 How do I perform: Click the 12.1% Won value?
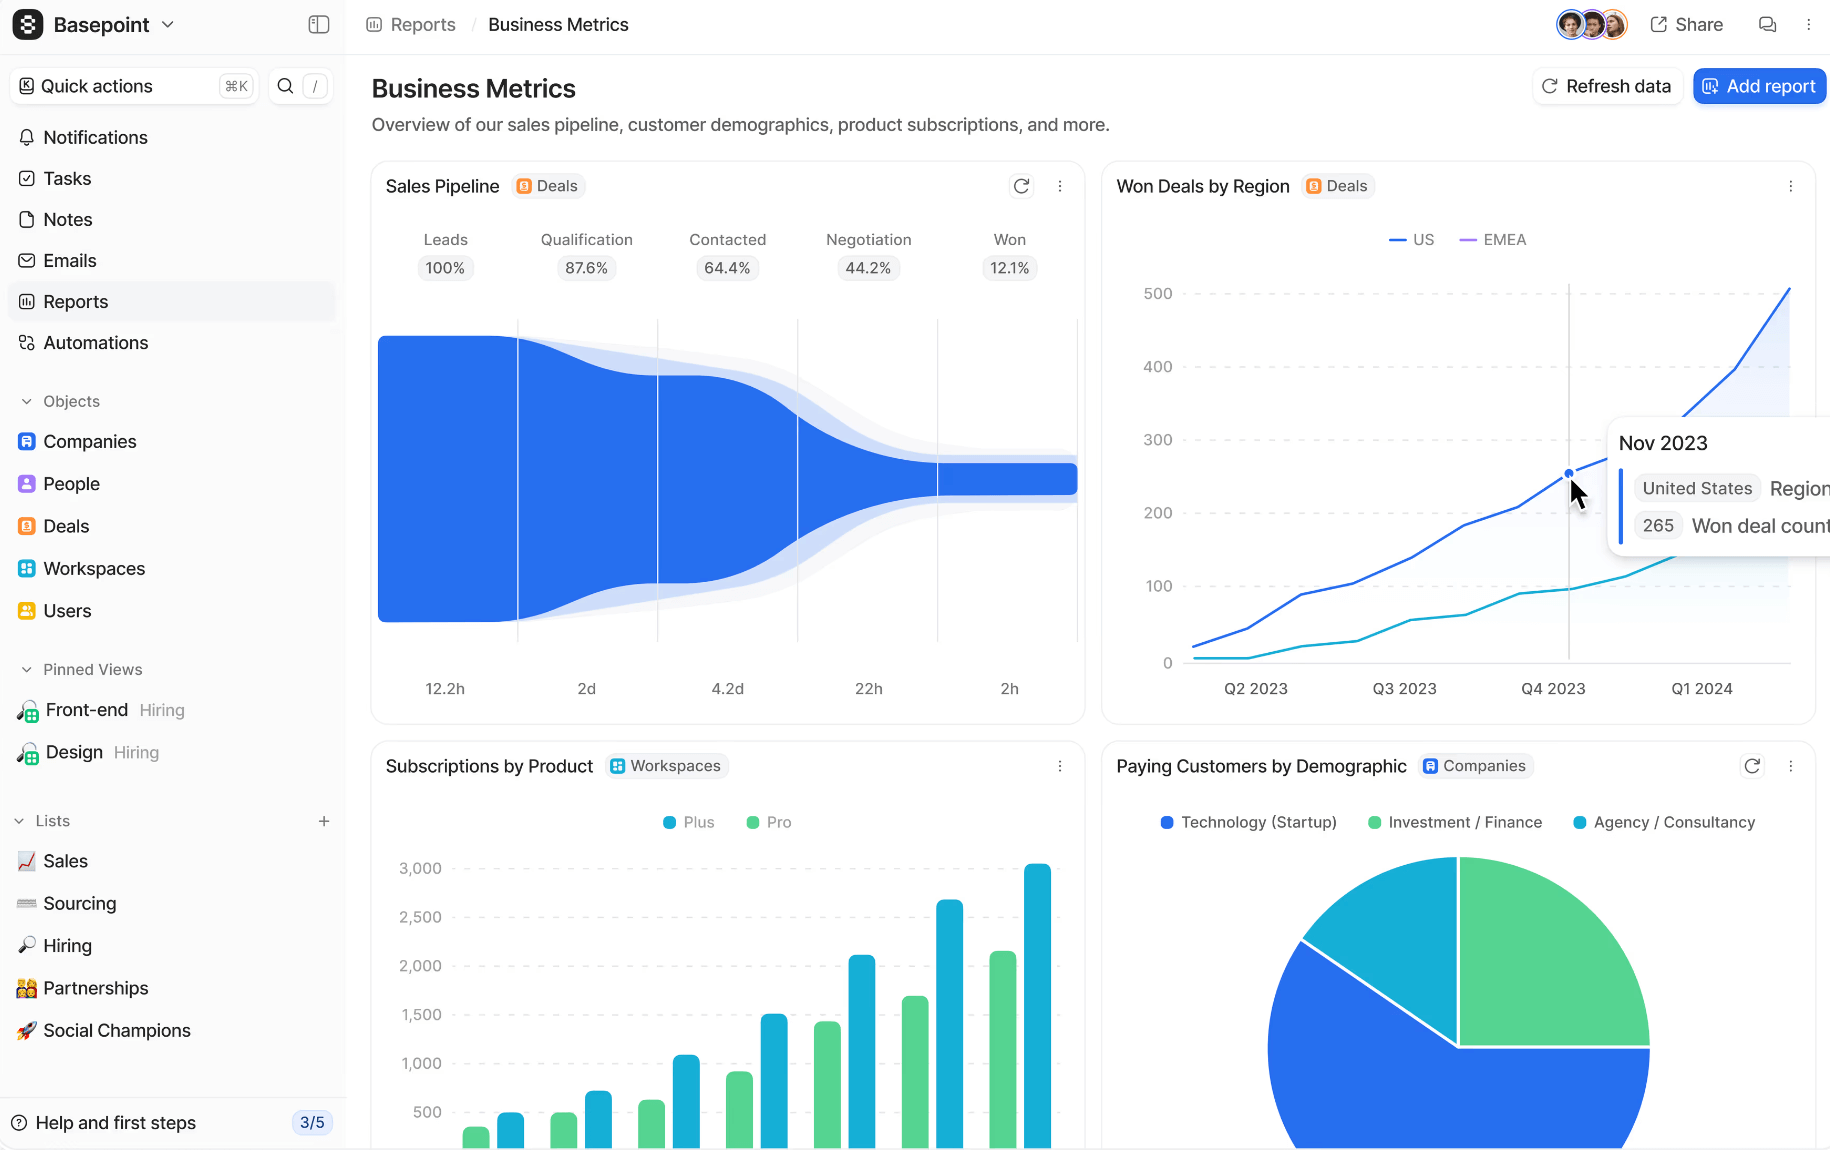tap(1009, 268)
